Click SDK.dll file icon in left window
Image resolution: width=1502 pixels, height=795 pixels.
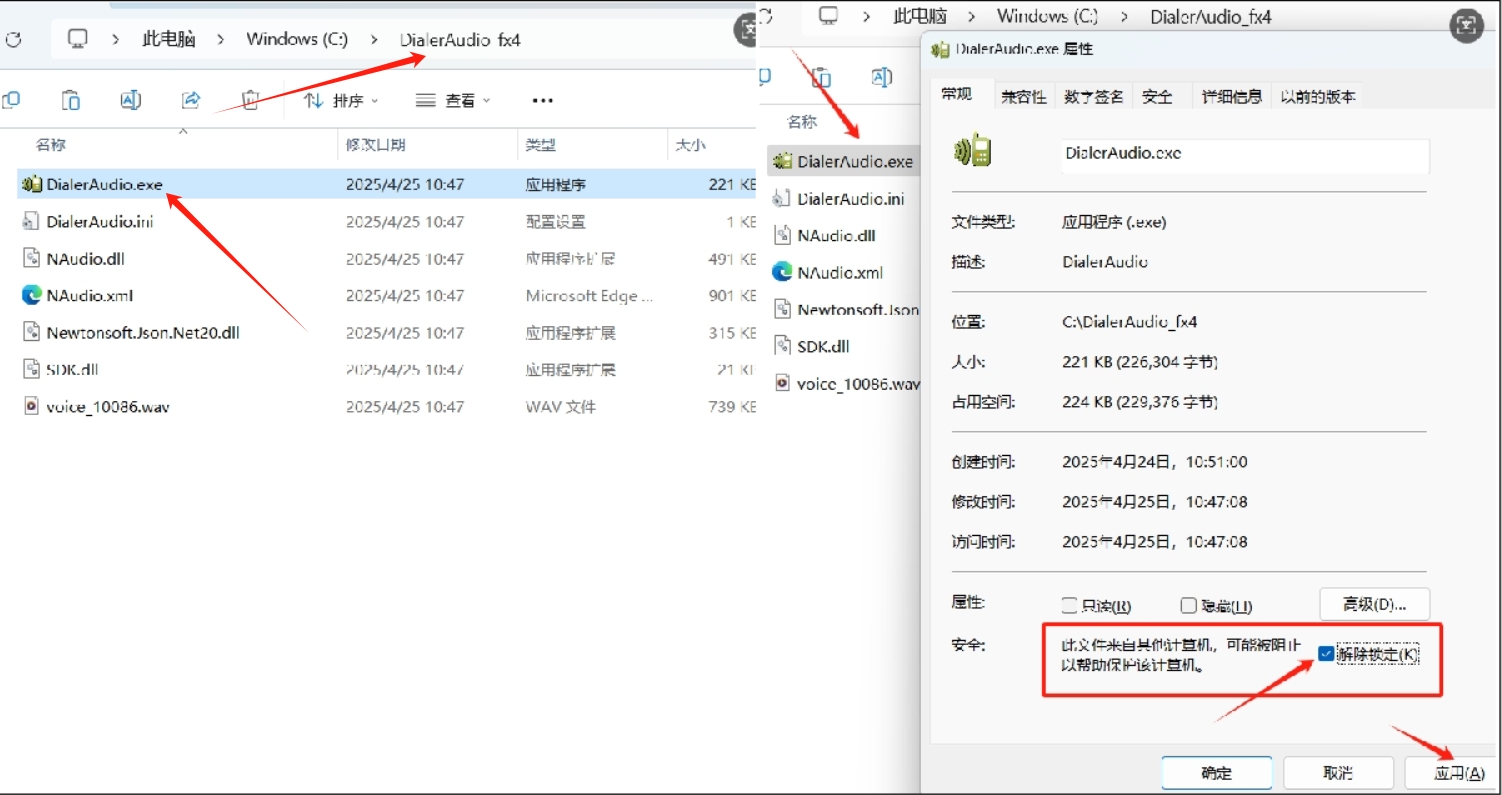(32, 369)
